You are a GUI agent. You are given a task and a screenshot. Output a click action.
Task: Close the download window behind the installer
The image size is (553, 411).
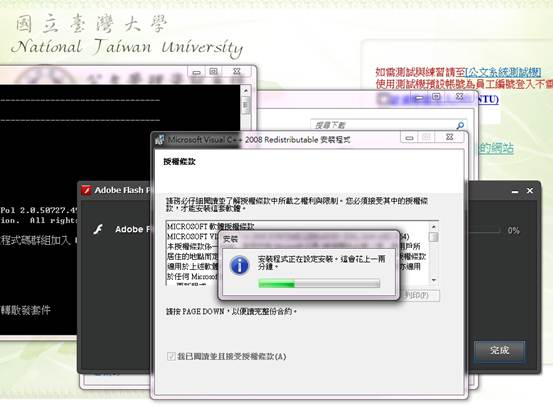point(460,96)
